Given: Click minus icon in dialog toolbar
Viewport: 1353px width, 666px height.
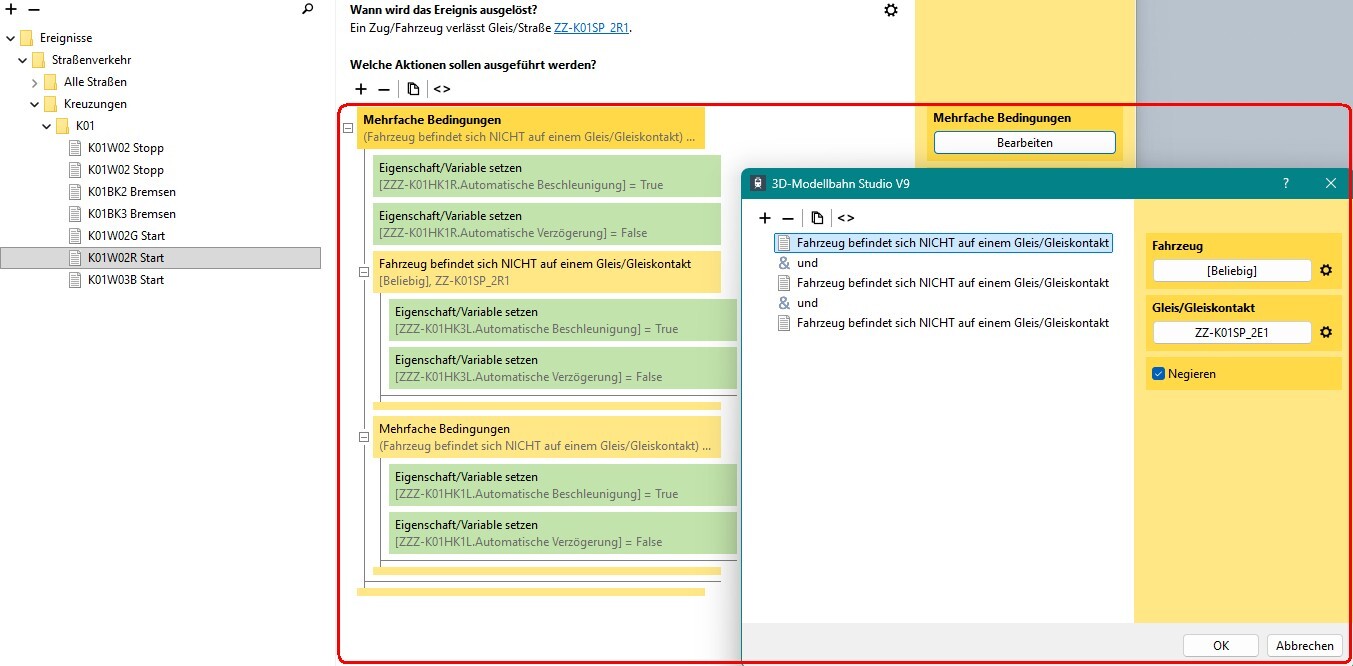Looking at the screenshot, I should [788, 218].
